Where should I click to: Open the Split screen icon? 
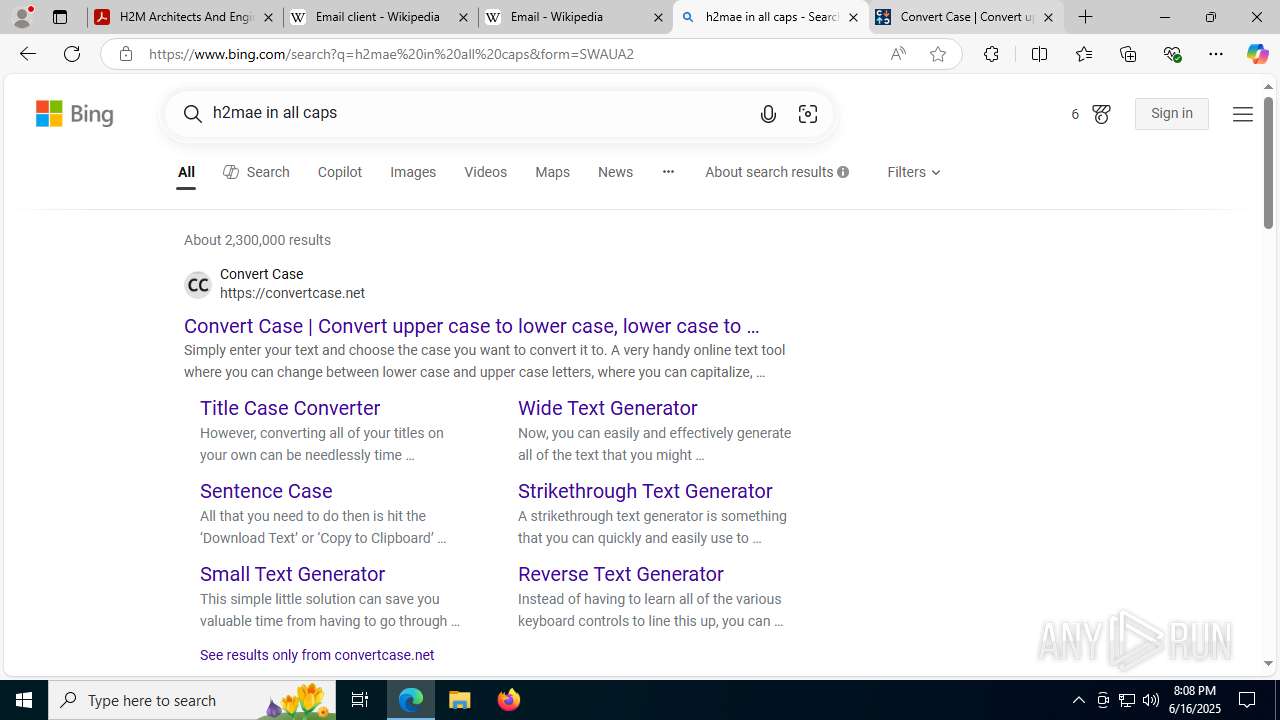tap(1039, 54)
